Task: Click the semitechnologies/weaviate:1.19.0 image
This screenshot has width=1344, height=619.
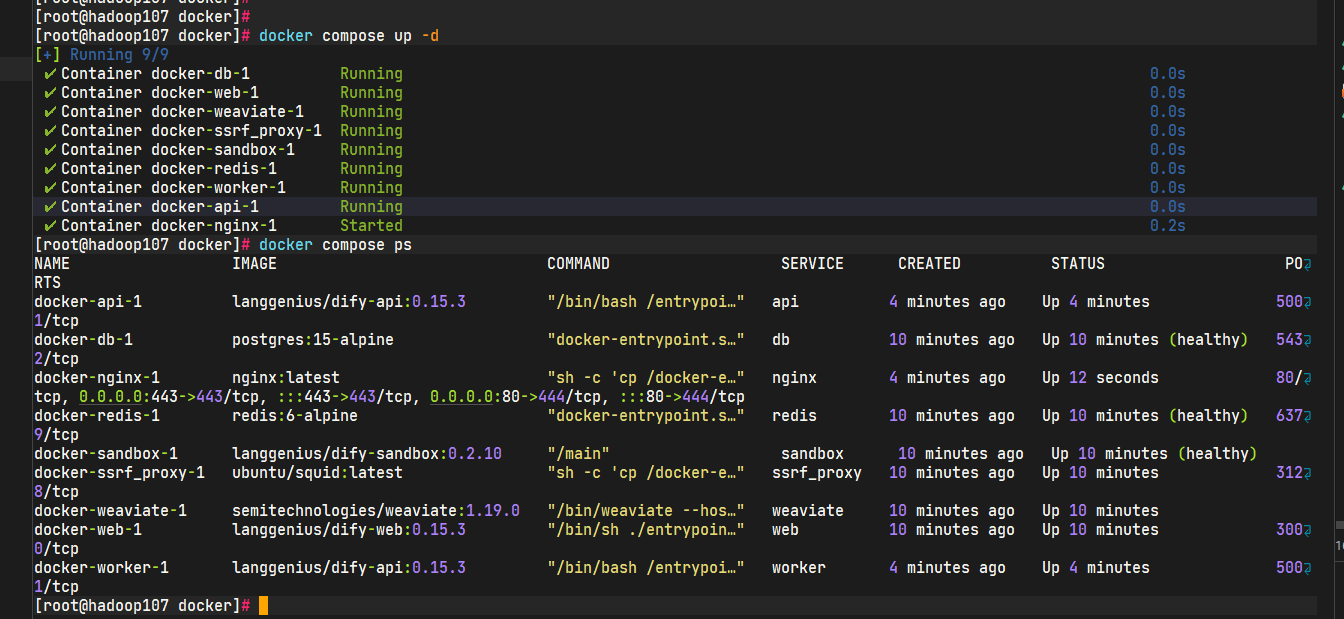Action: pos(376,511)
